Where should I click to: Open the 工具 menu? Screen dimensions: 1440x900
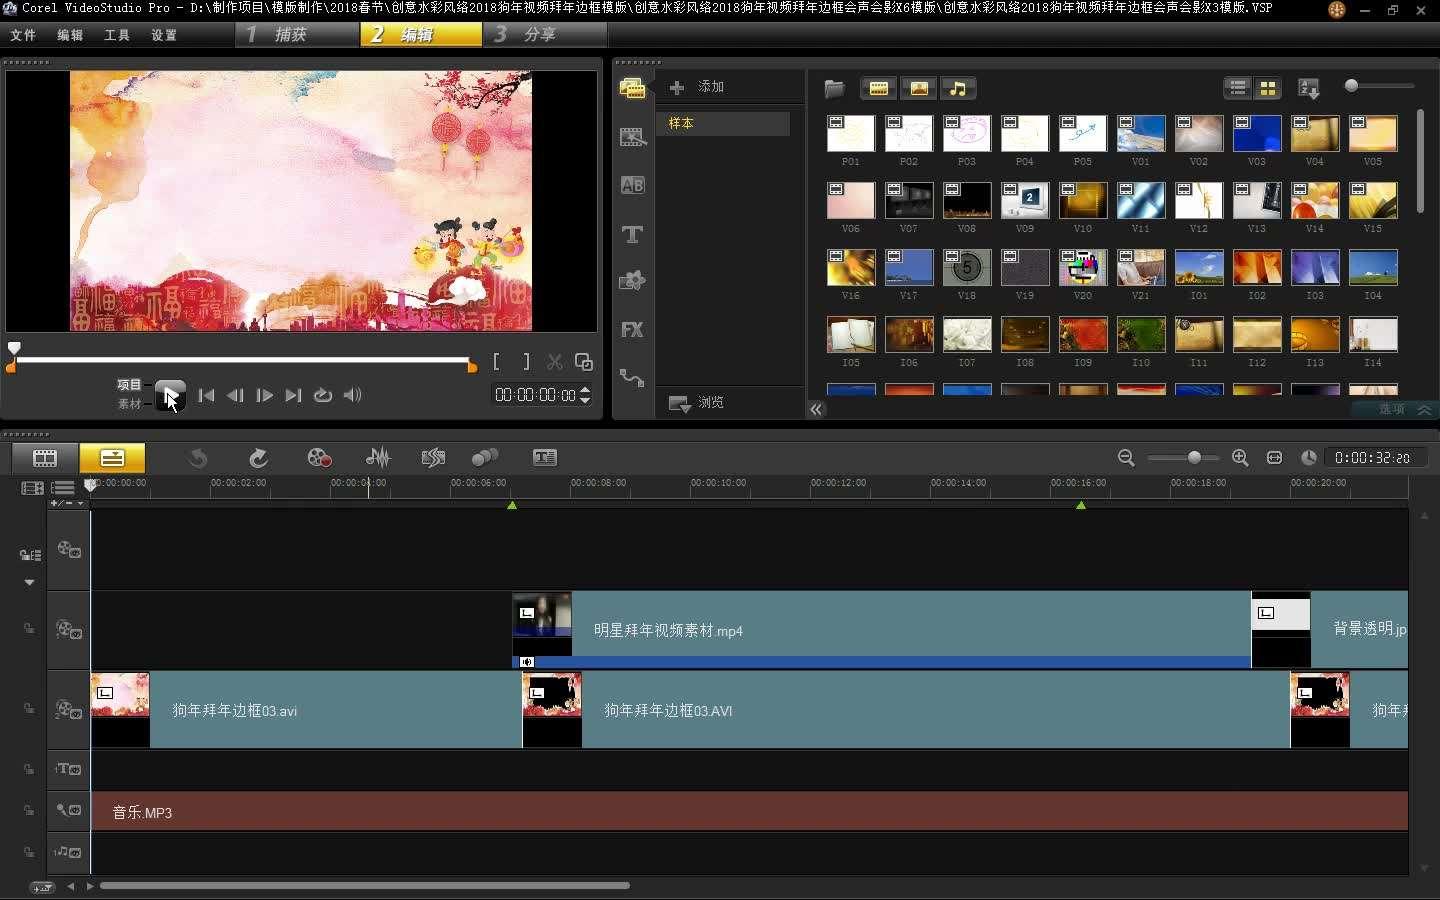tap(117, 35)
